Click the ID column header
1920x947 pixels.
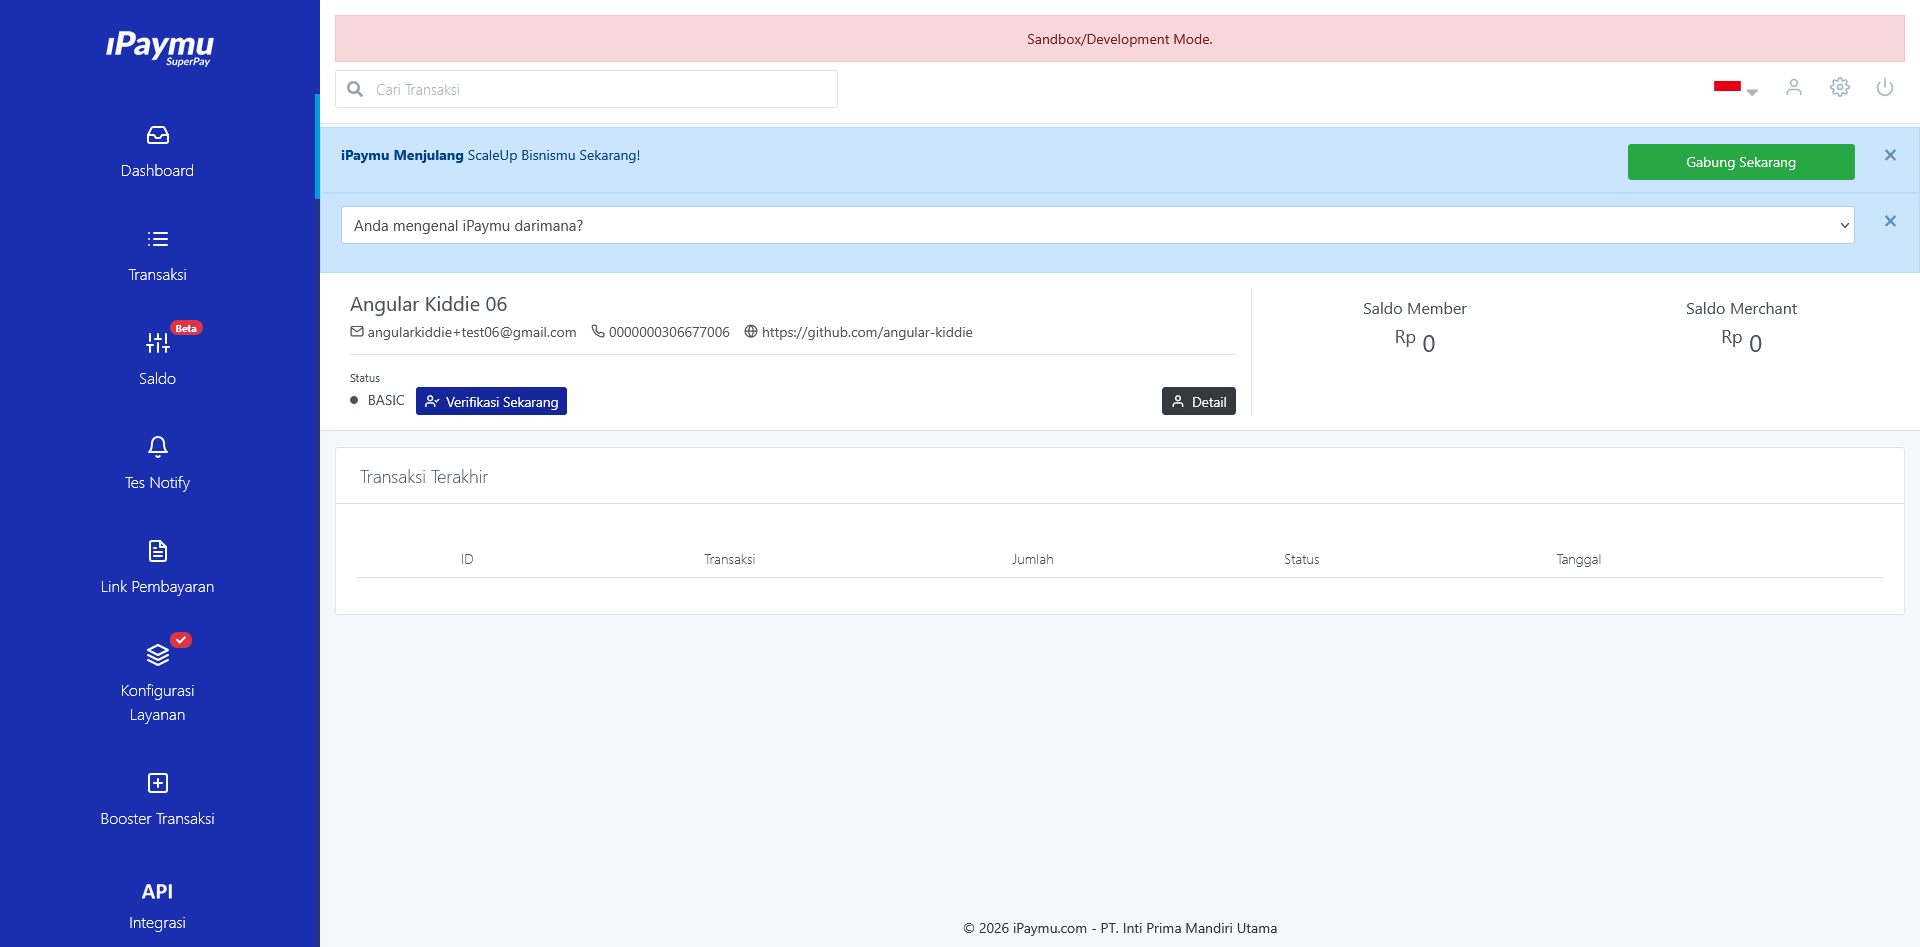coord(467,559)
